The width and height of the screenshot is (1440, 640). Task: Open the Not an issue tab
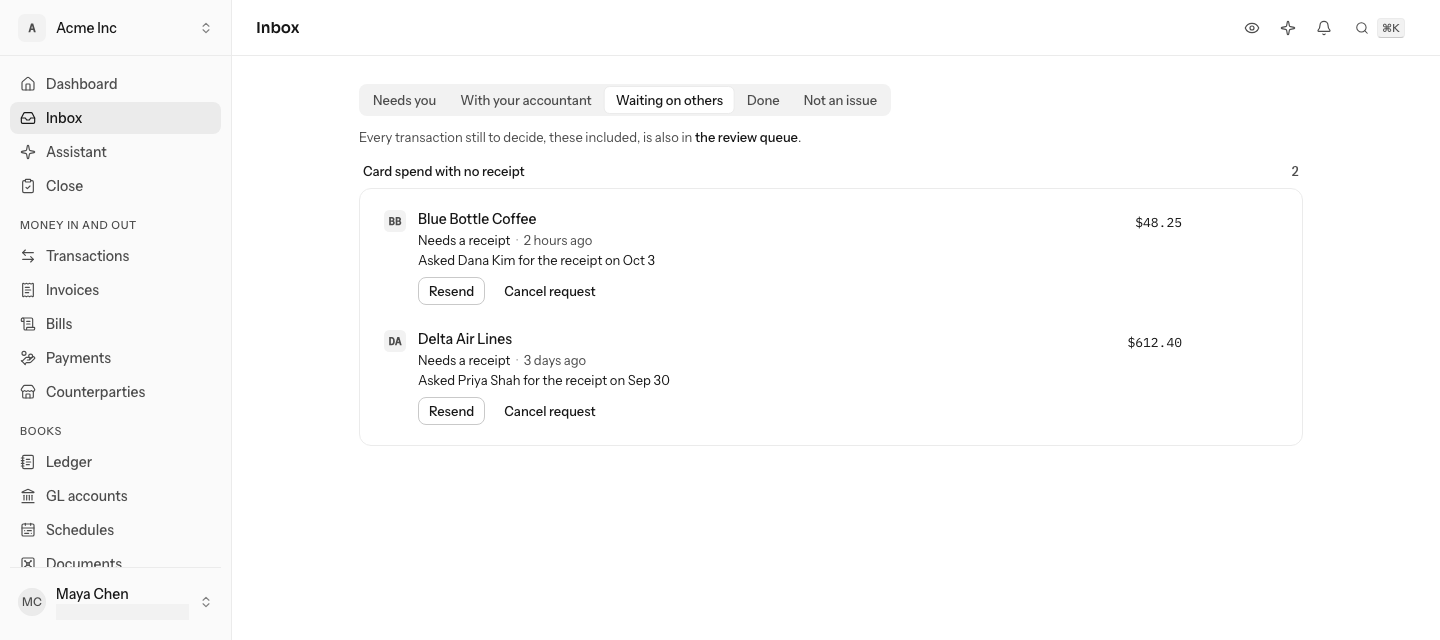point(840,100)
